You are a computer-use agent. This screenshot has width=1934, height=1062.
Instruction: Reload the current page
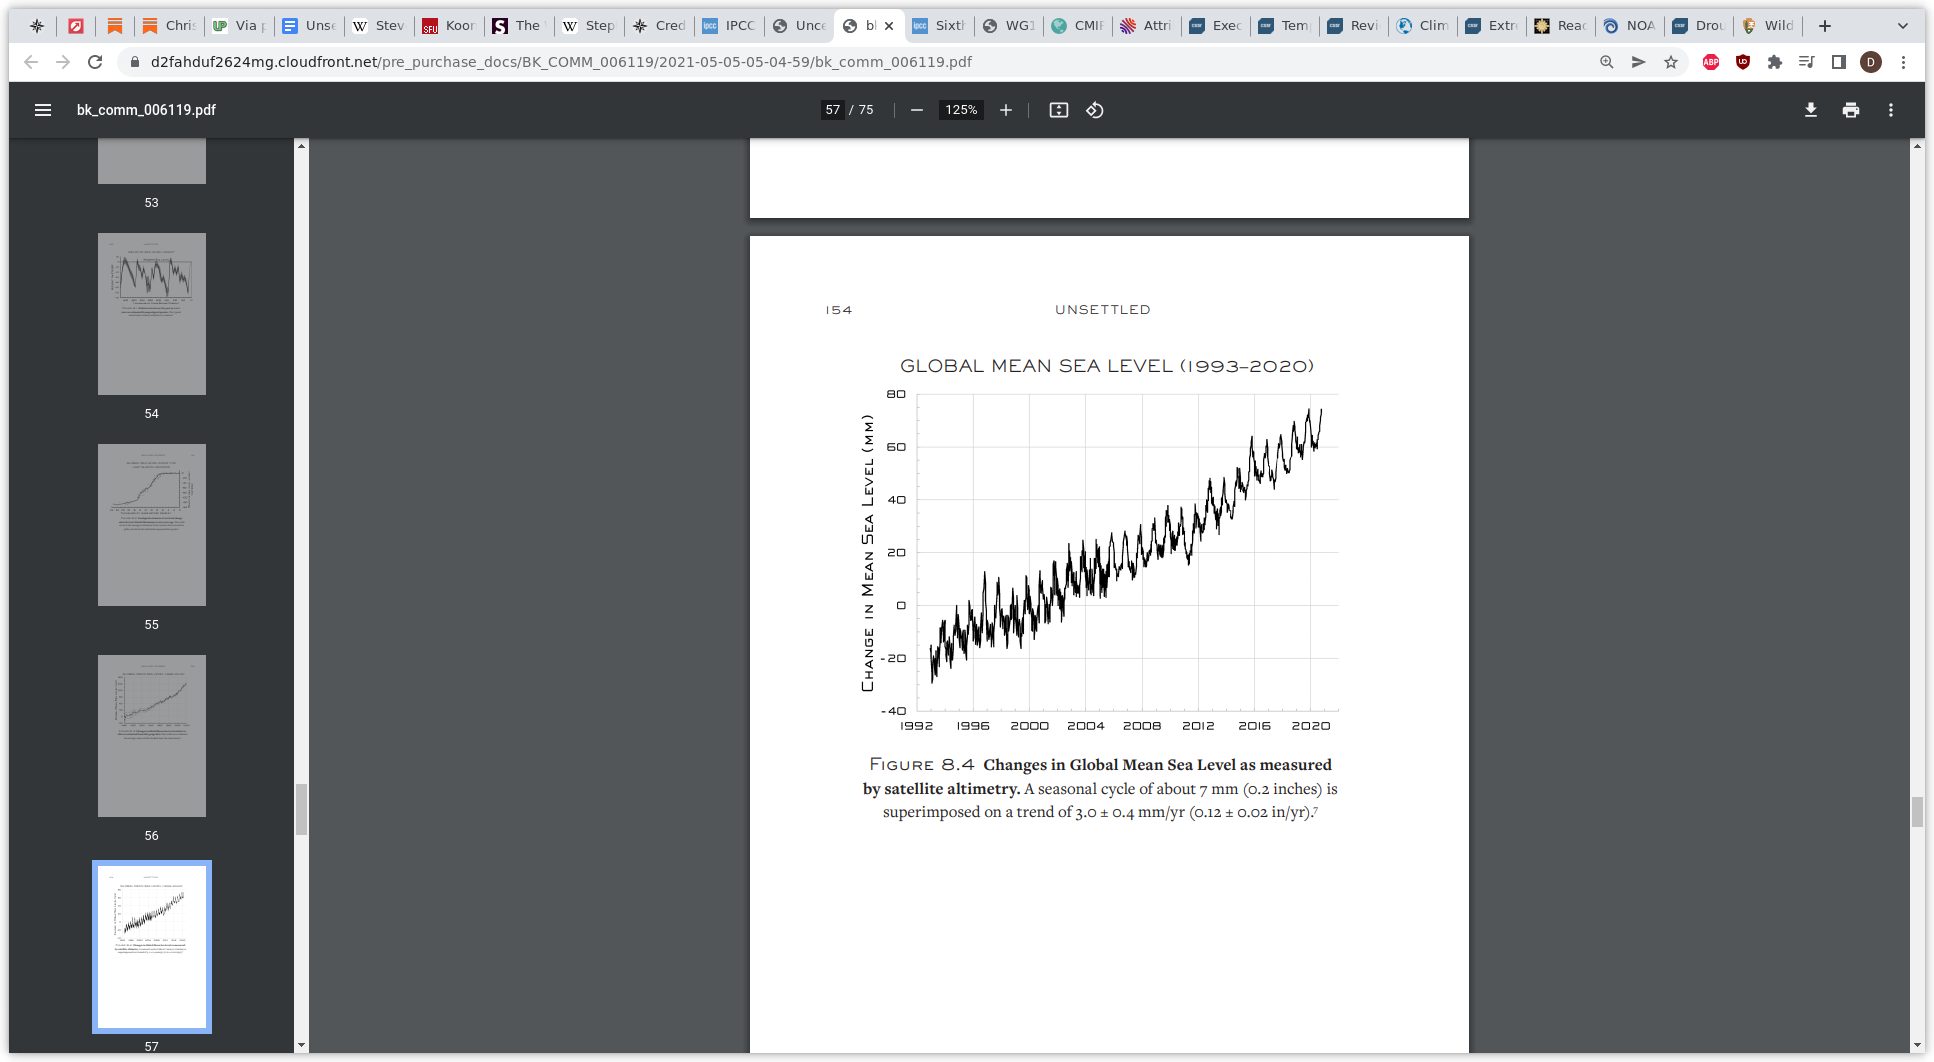[x=95, y=62]
